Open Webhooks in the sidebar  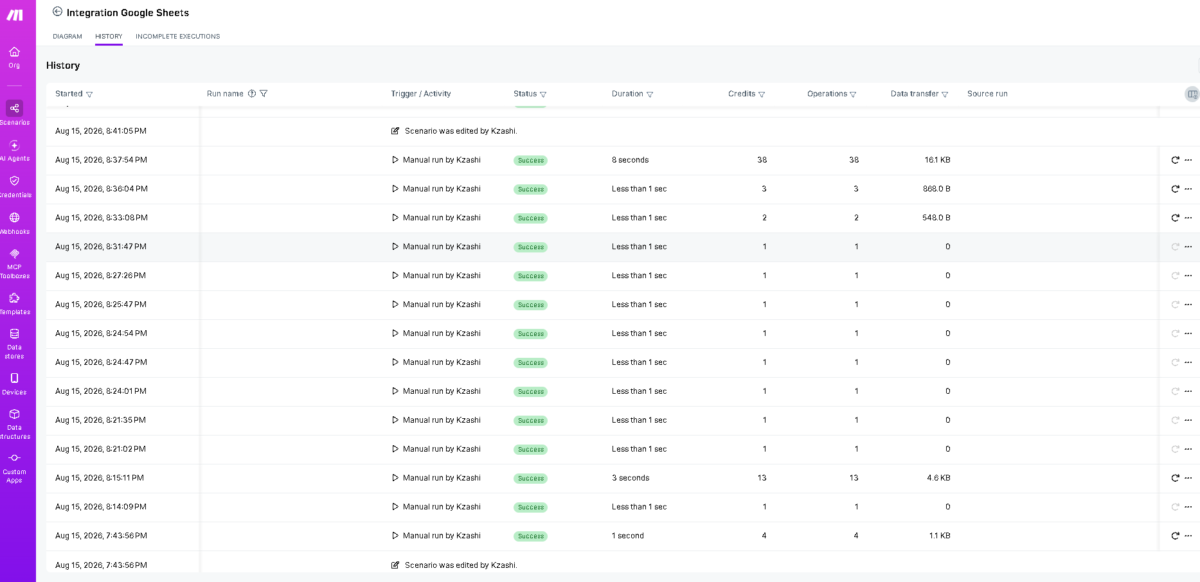tap(14, 222)
